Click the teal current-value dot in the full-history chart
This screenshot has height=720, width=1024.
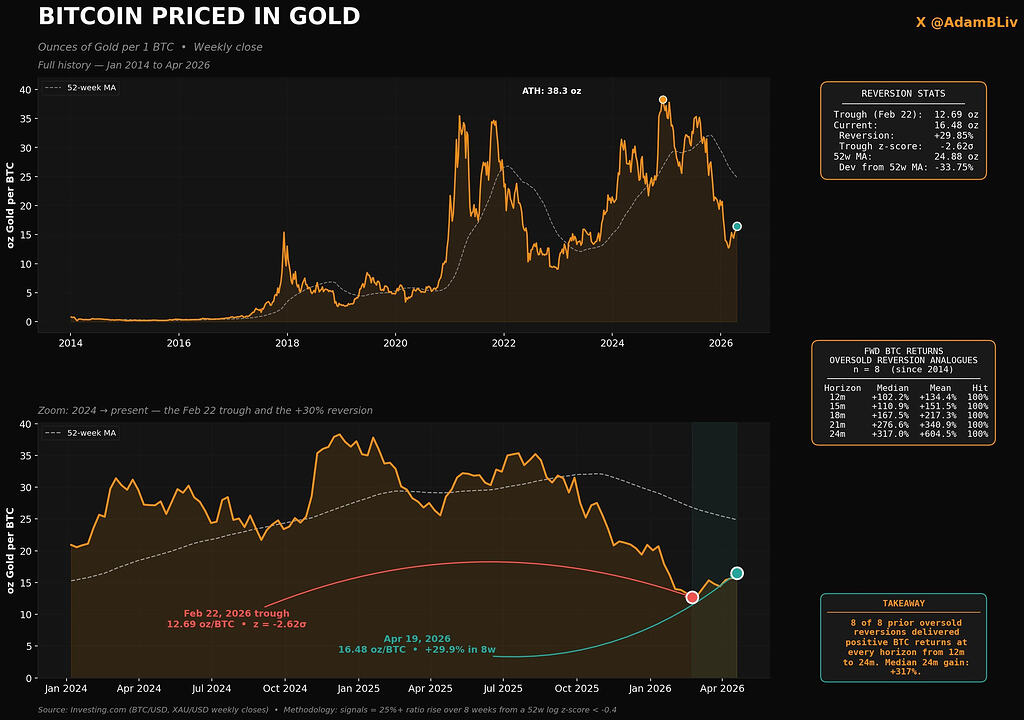pyautogui.click(x=737, y=226)
